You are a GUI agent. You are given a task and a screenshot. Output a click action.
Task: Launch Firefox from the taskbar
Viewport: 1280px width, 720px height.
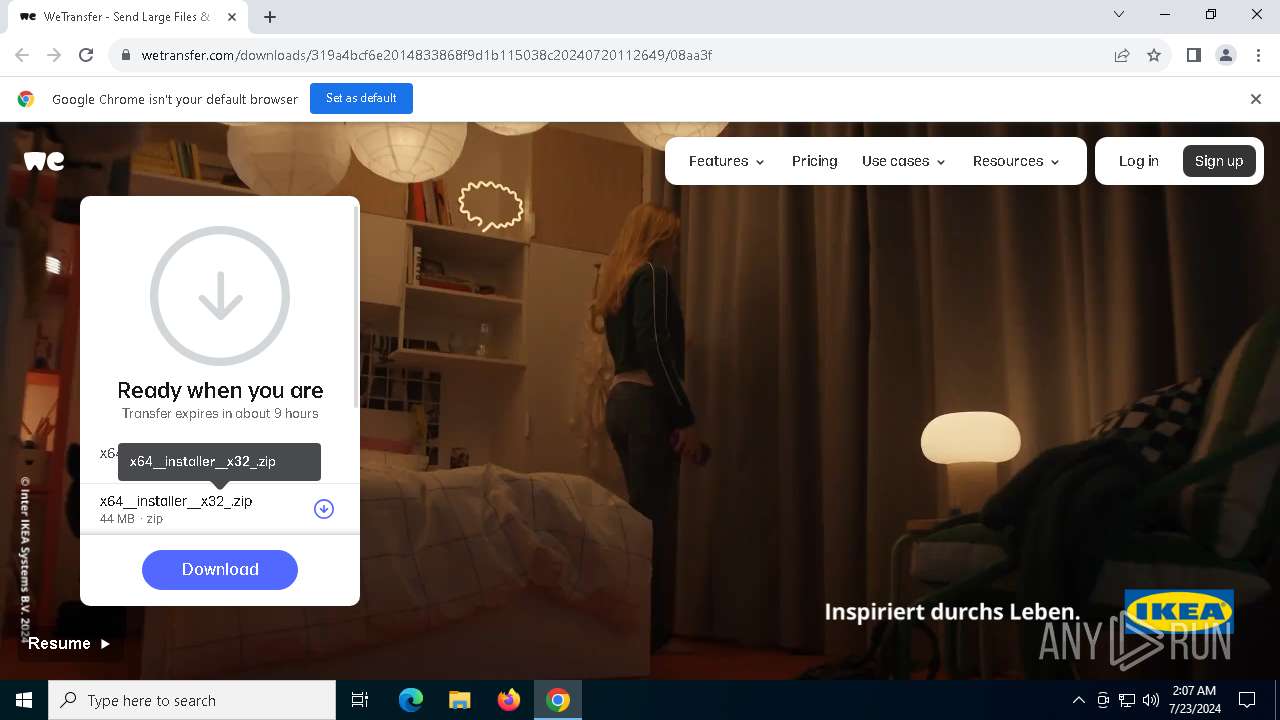[x=508, y=700]
